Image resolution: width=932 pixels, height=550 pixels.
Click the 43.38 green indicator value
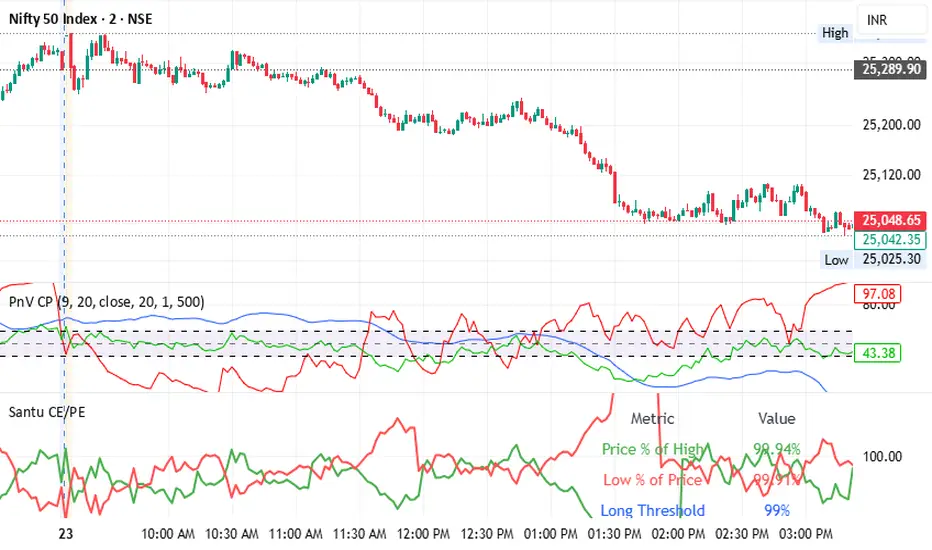pos(878,353)
